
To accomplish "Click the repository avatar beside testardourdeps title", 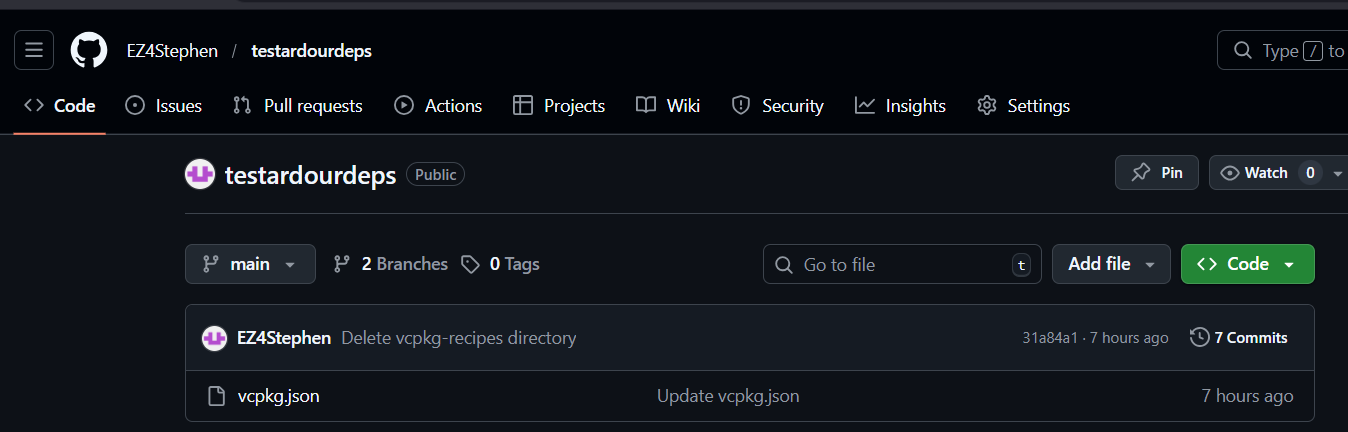I will coord(200,174).
